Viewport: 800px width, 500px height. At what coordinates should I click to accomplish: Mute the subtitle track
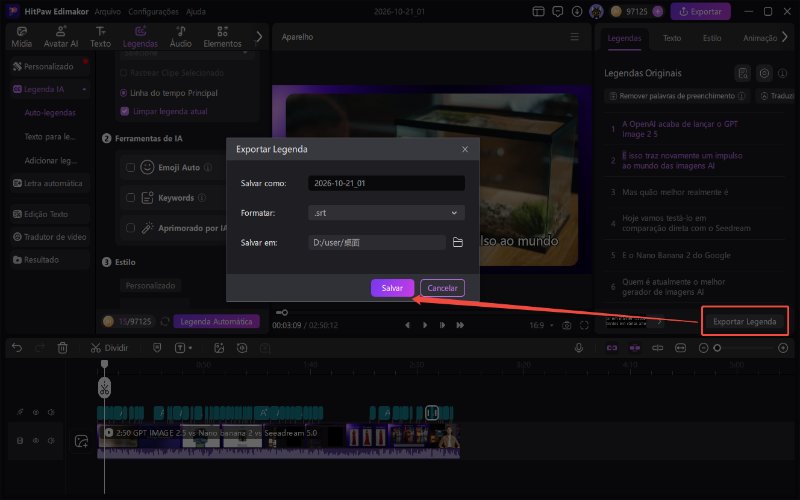coord(51,412)
